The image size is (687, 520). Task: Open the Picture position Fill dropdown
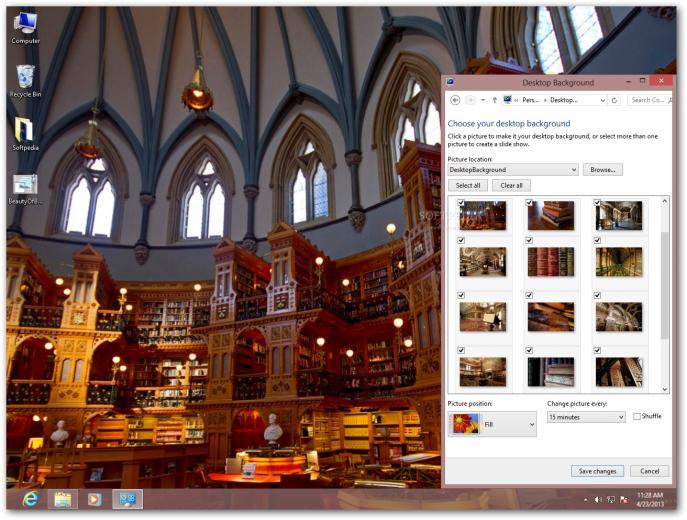click(x=492, y=424)
